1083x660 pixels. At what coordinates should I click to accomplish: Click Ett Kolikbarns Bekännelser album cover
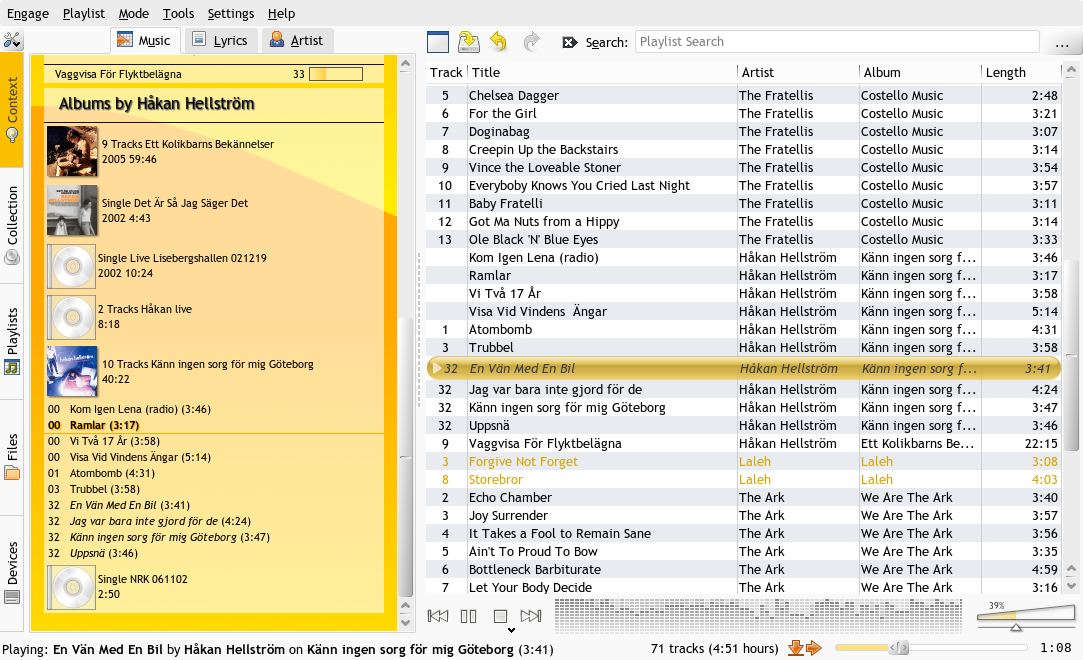click(73, 152)
